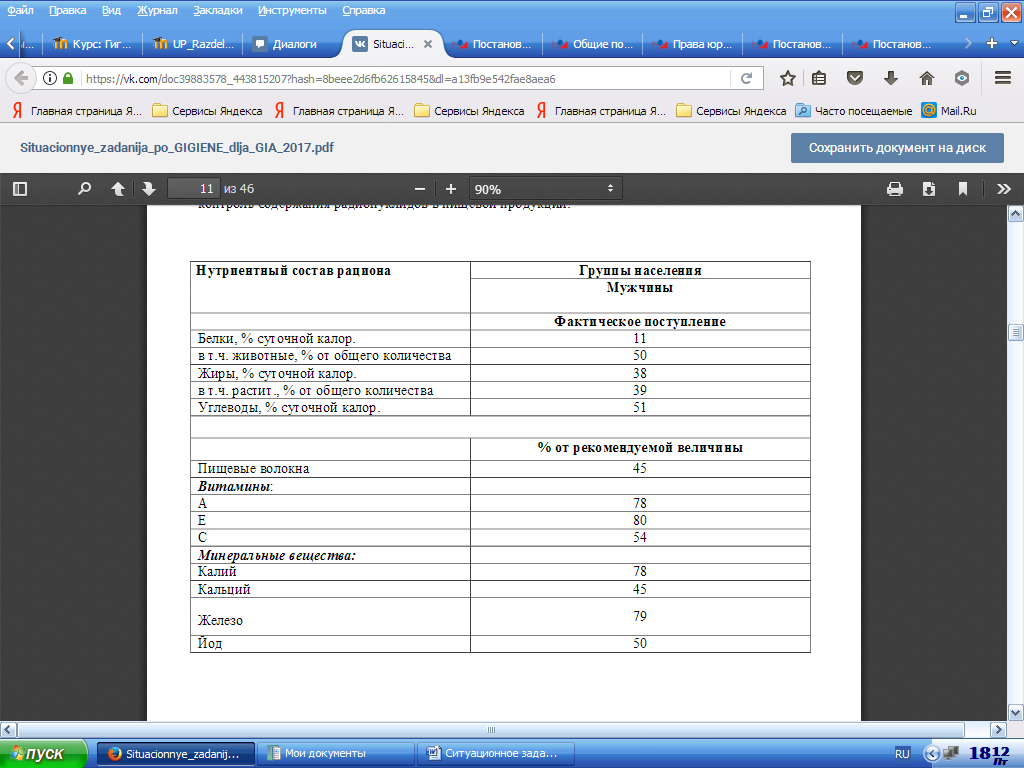Viewport: 1024px width, 768px height.
Task: Download the PDF file
Action: point(929,189)
